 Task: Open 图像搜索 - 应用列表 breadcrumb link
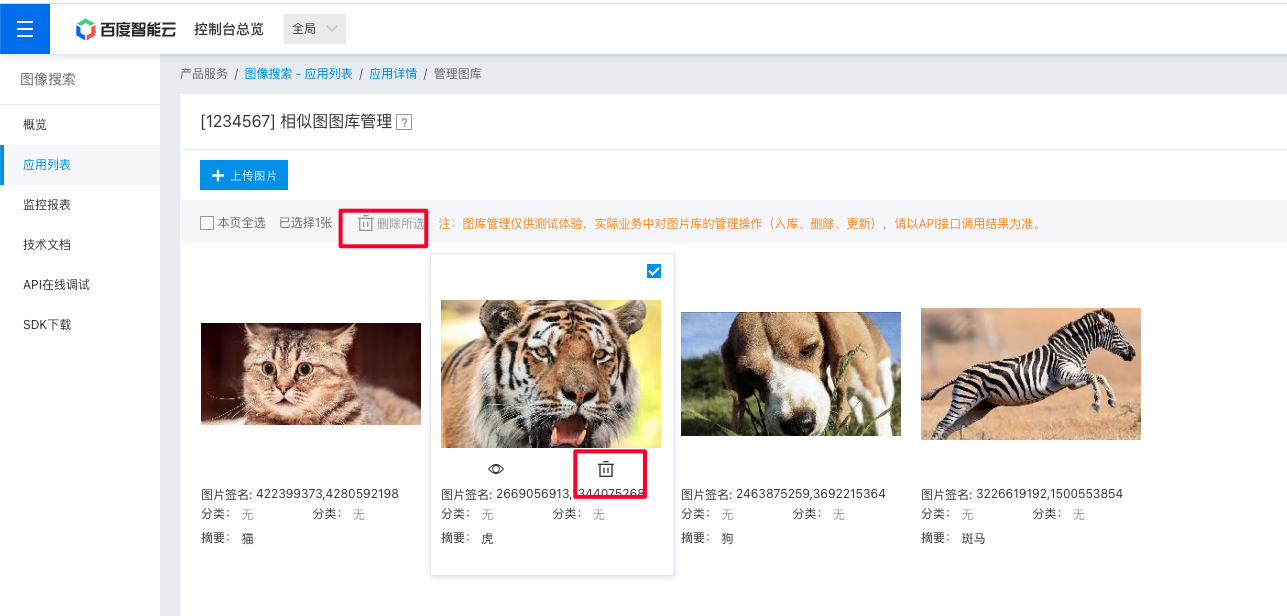point(299,74)
